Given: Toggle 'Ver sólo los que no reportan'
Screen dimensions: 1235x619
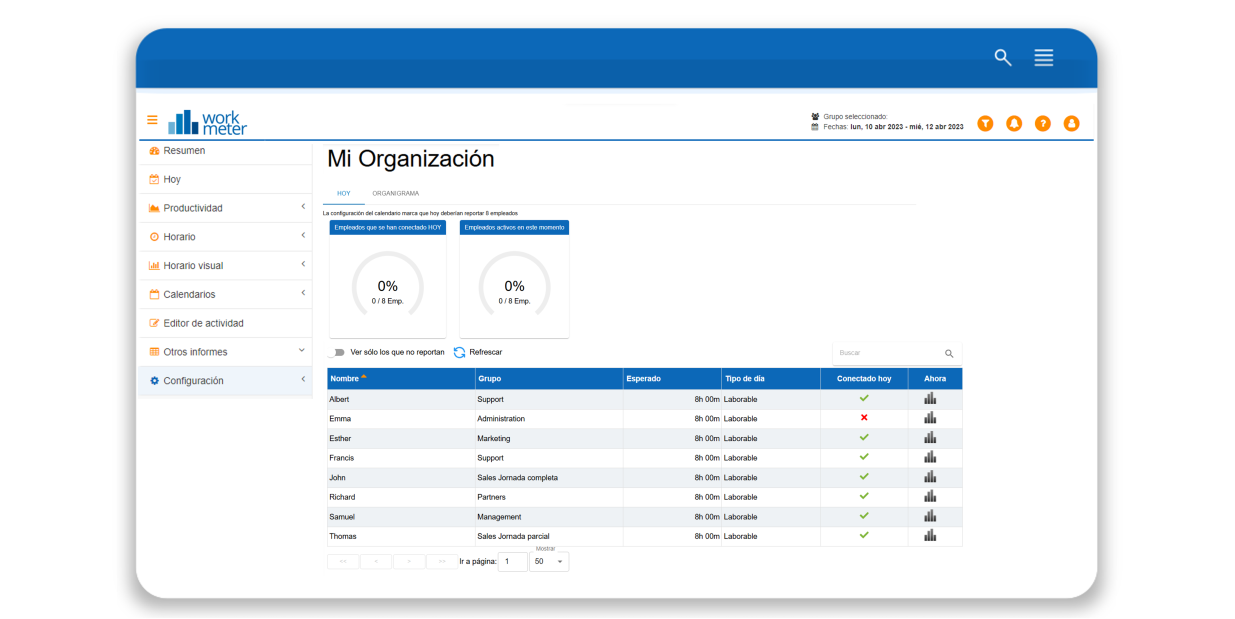Looking at the screenshot, I should (x=338, y=352).
